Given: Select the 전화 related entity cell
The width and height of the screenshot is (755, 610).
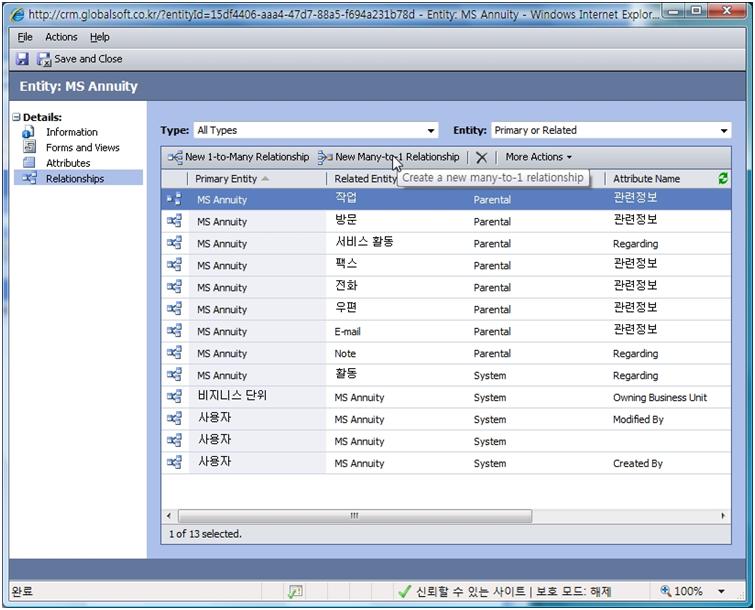Looking at the screenshot, I should 346,286.
